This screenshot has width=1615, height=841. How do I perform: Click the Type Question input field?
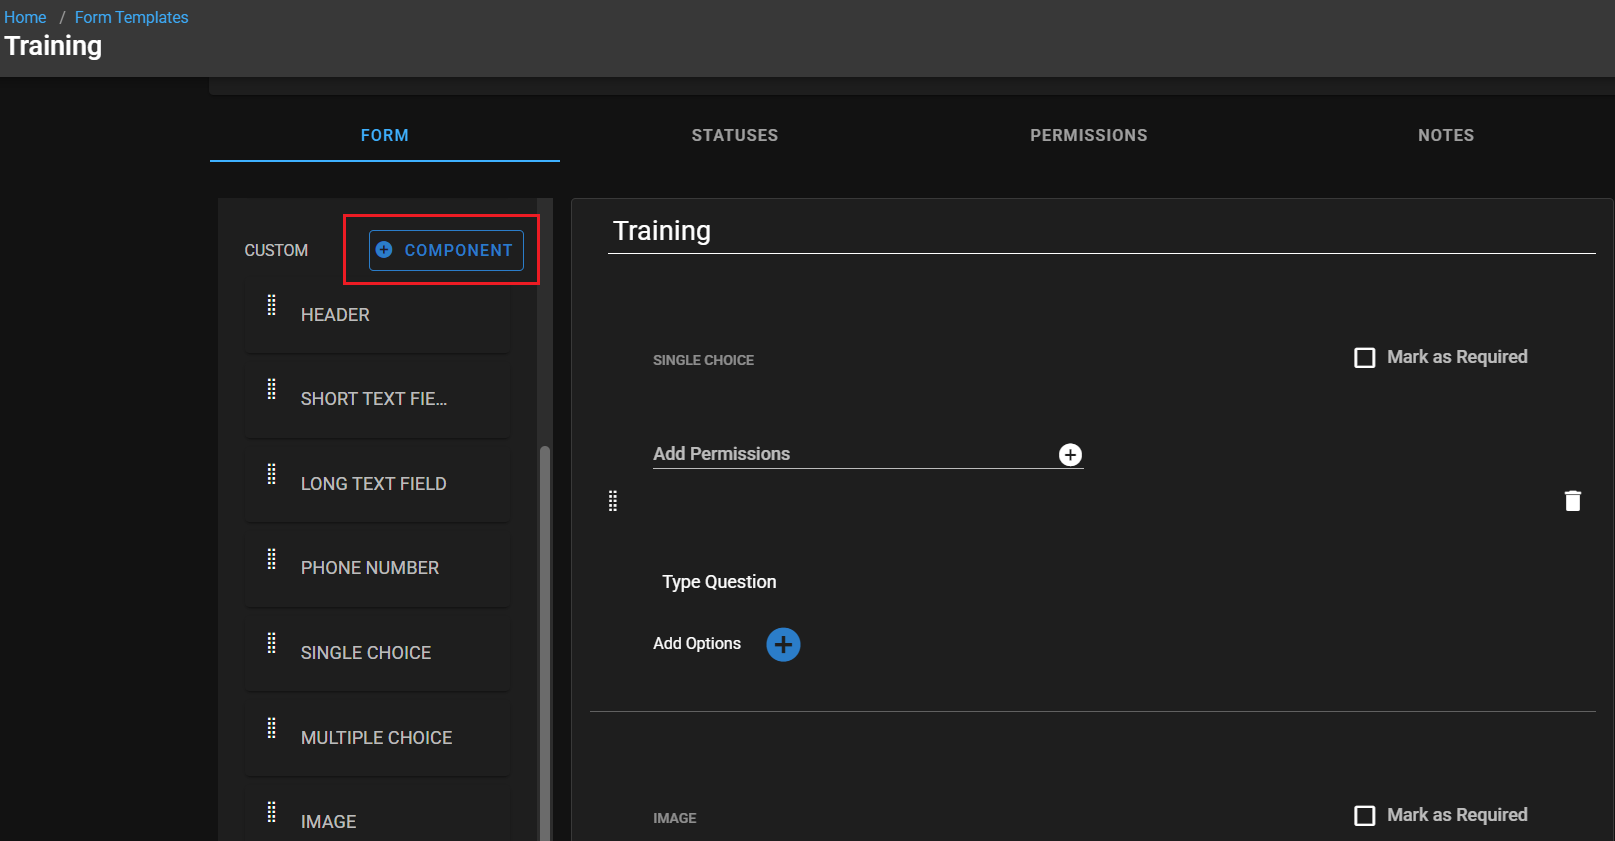(x=719, y=582)
